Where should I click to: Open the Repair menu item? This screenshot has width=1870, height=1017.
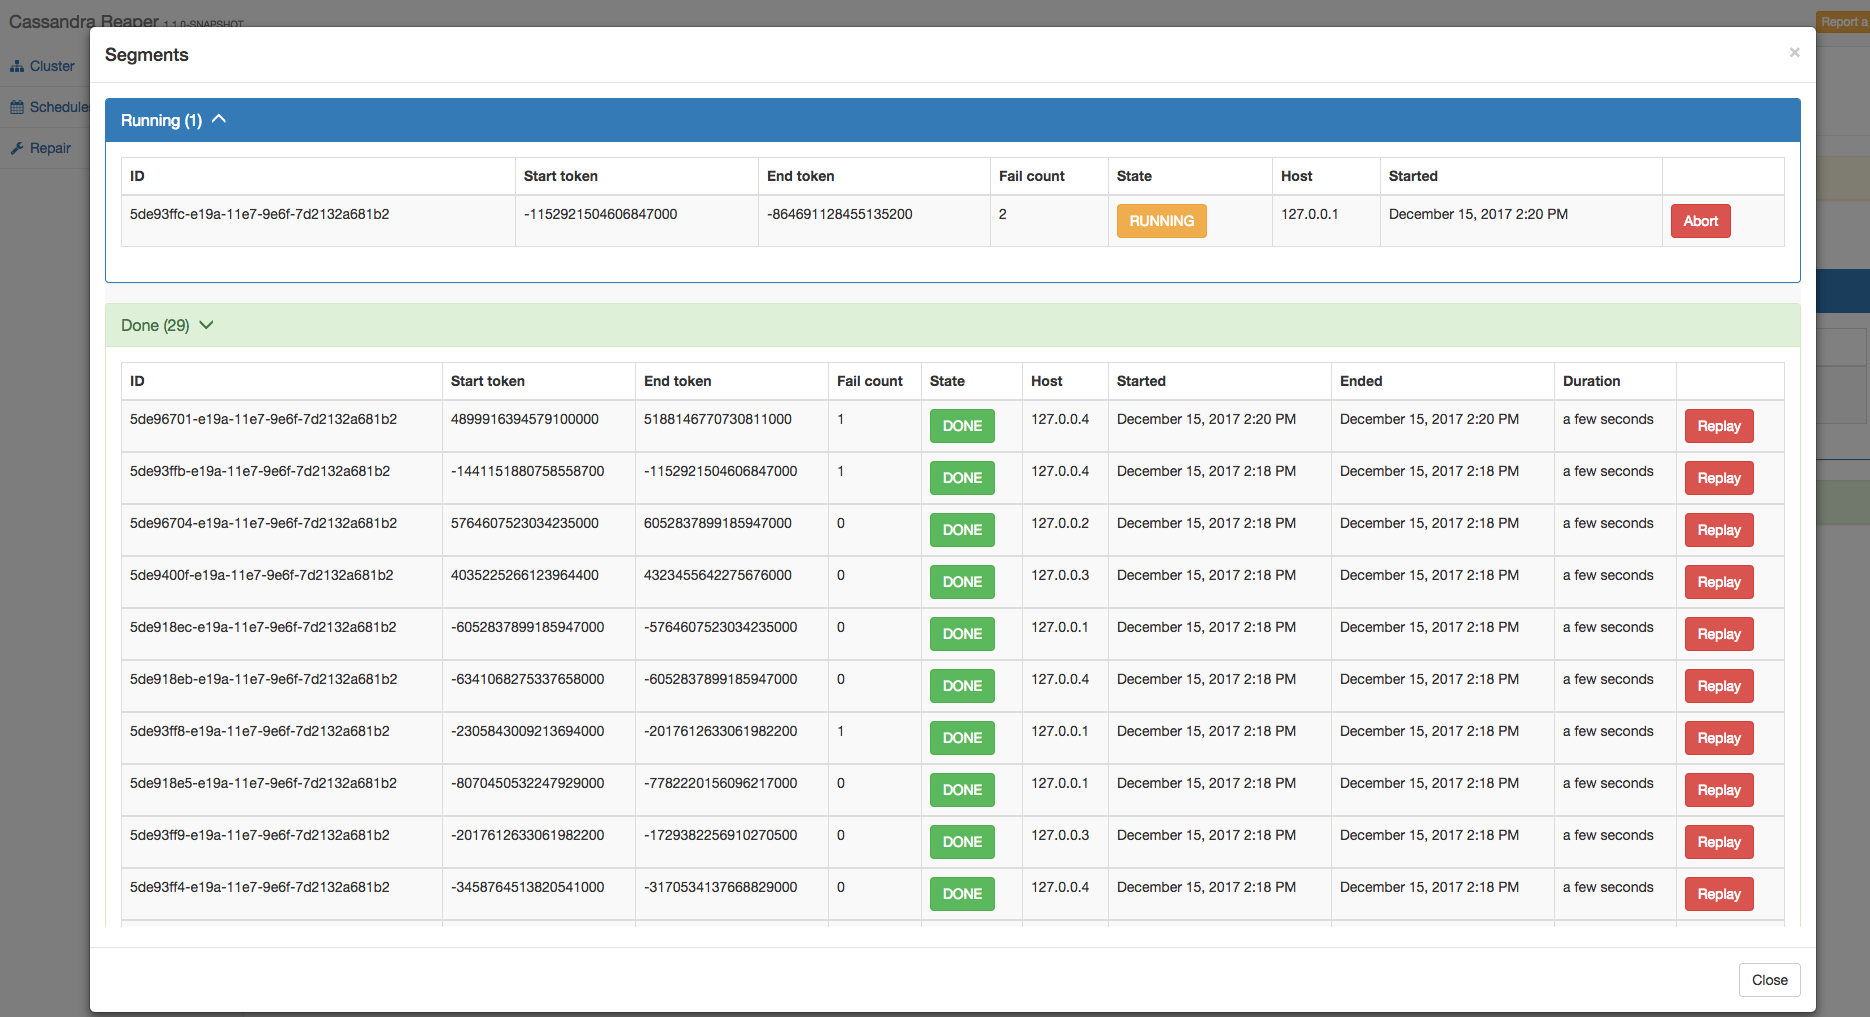pyautogui.click(x=50, y=148)
